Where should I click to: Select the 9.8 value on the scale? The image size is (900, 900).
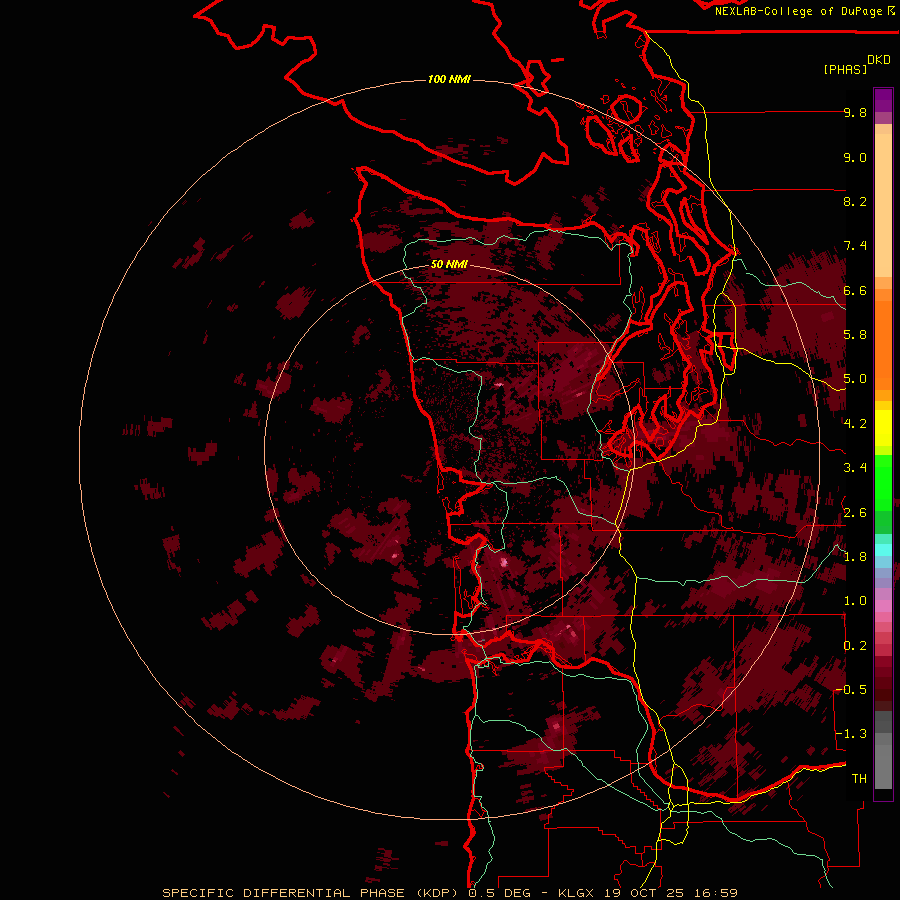pyautogui.click(x=855, y=112)
